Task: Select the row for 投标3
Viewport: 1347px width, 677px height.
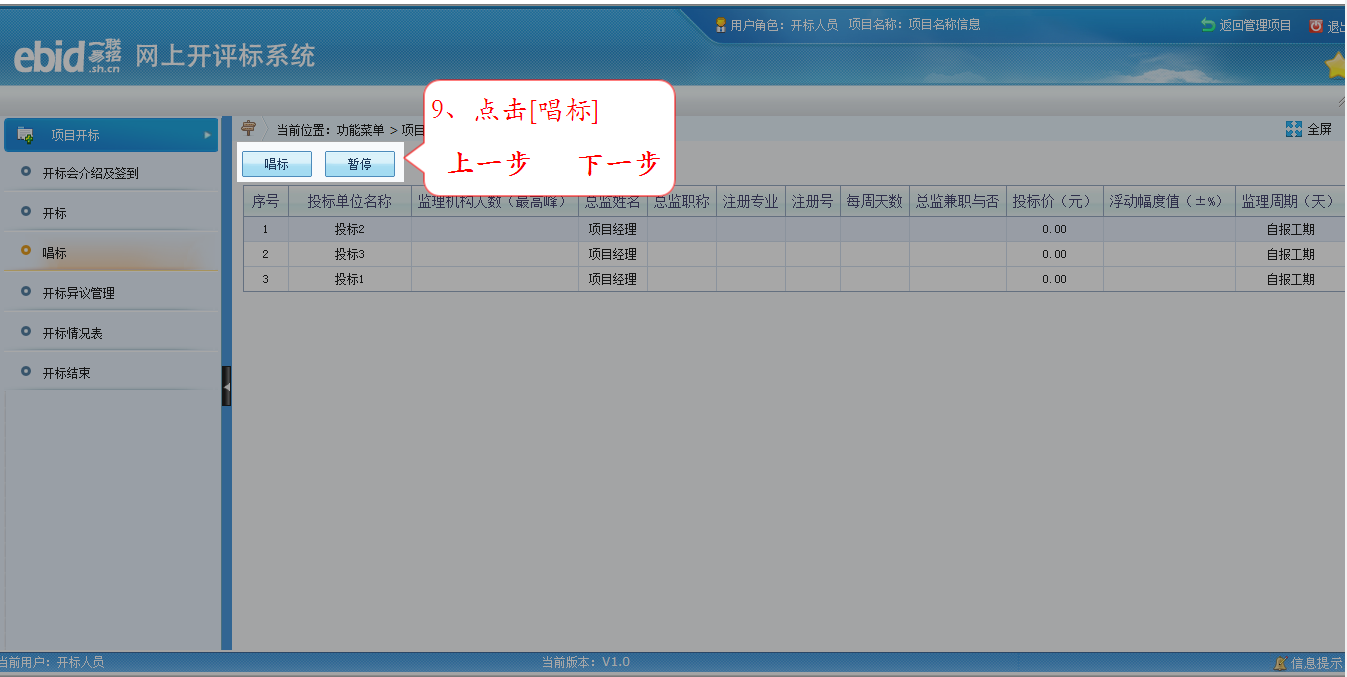Action: (349, 254)
